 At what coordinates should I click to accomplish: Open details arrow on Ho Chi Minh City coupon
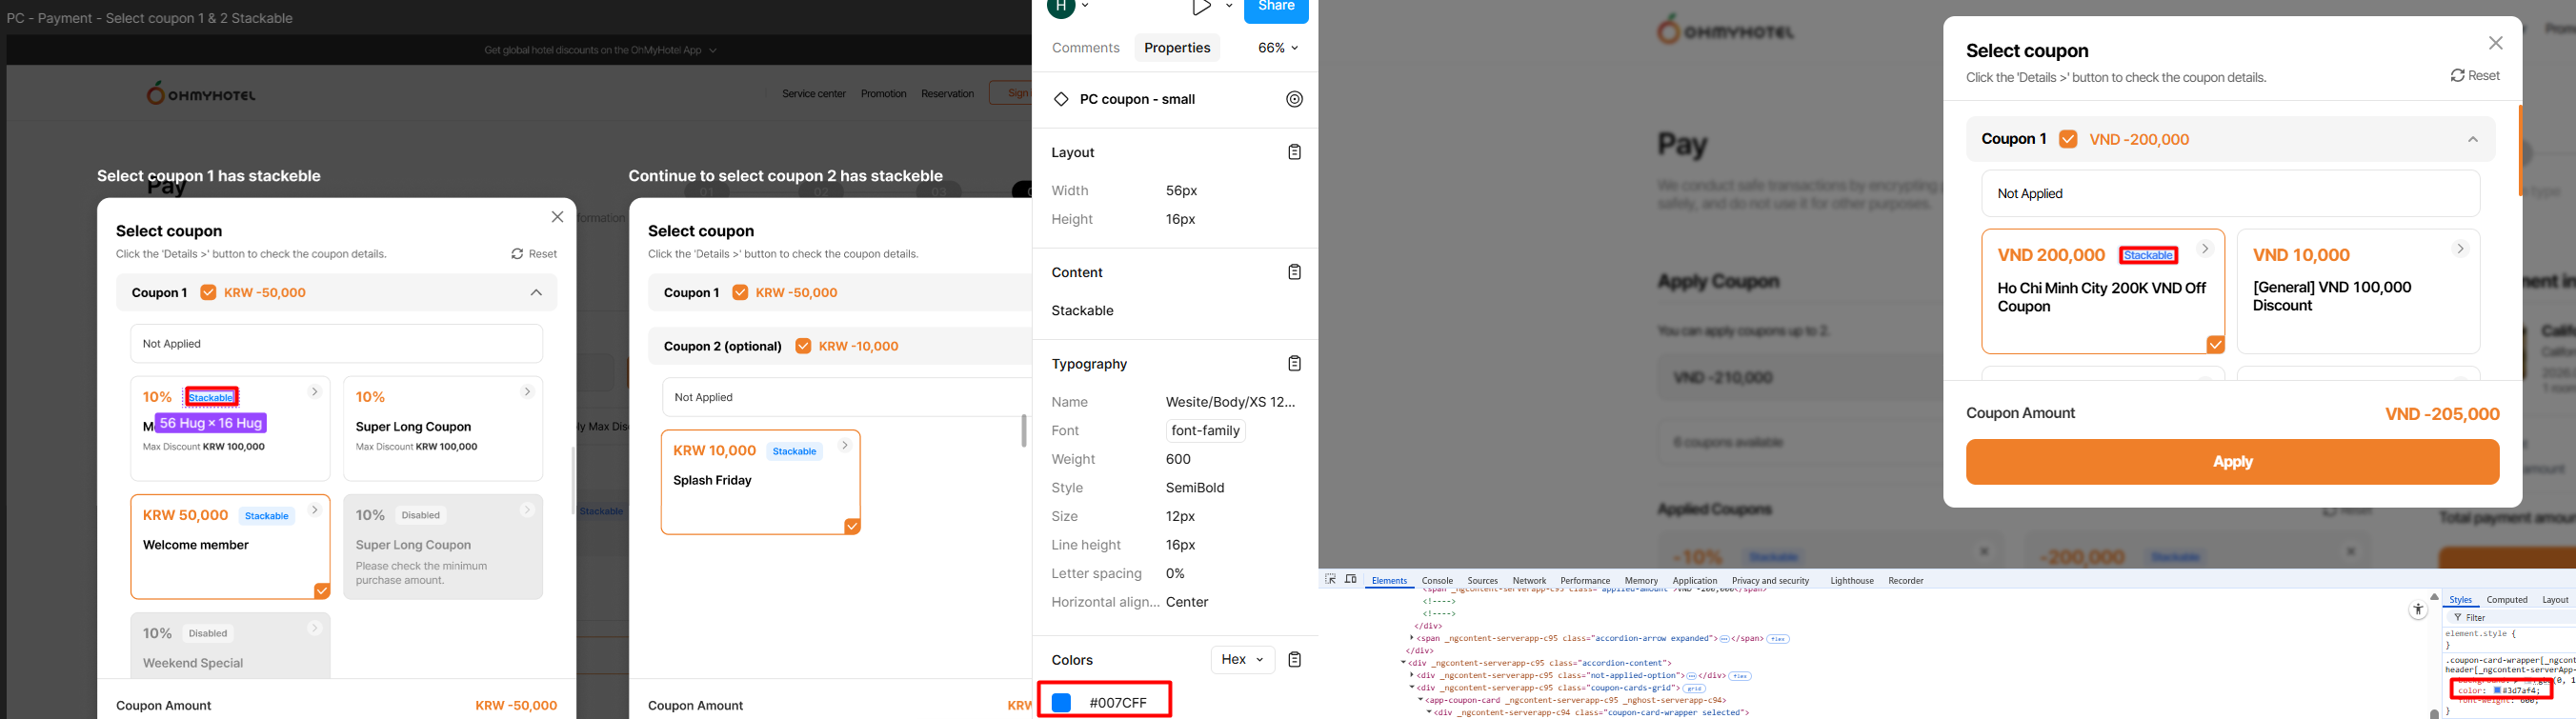tap(2205, 249)
